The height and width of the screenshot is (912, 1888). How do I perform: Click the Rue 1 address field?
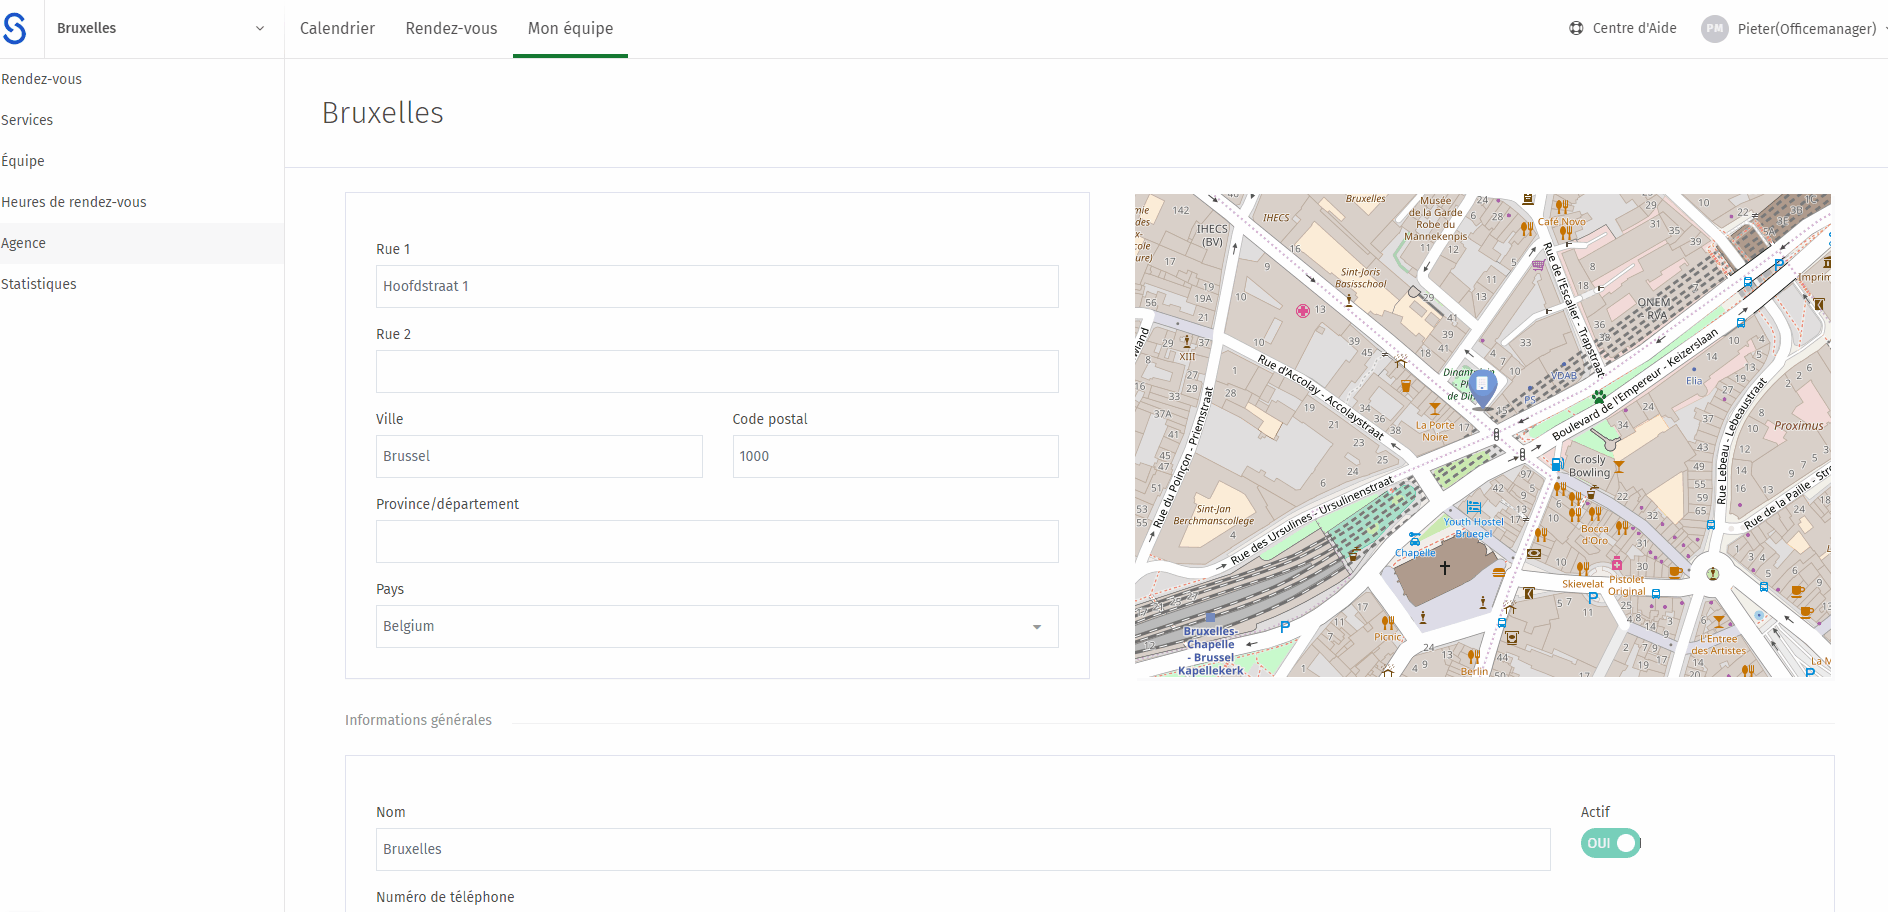(717, 286)
